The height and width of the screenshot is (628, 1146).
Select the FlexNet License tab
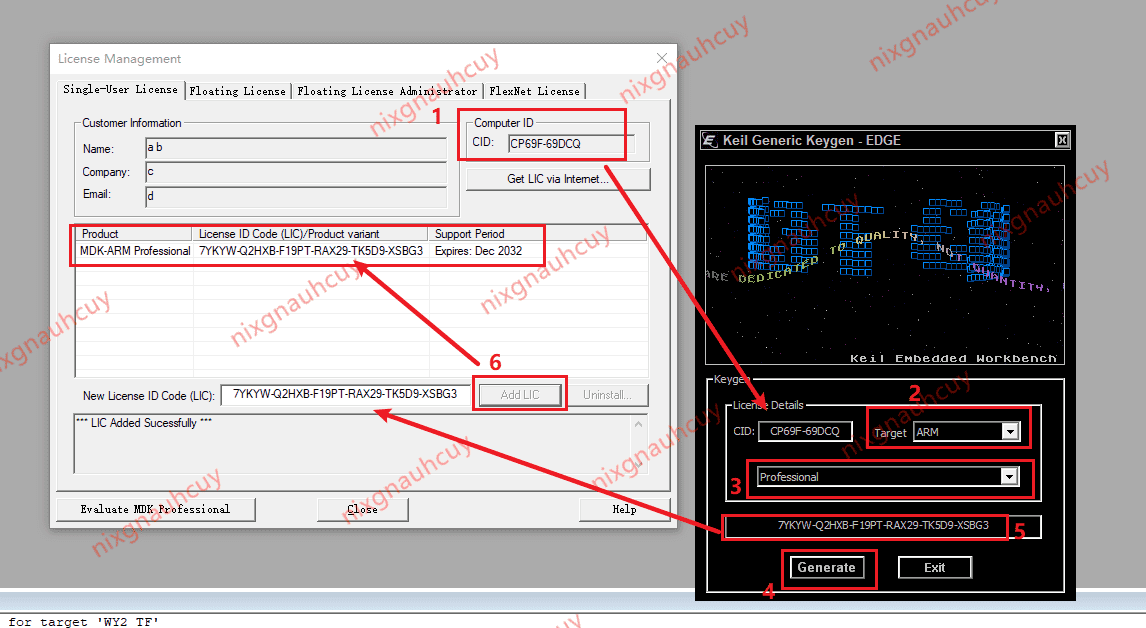click(534, 91)
